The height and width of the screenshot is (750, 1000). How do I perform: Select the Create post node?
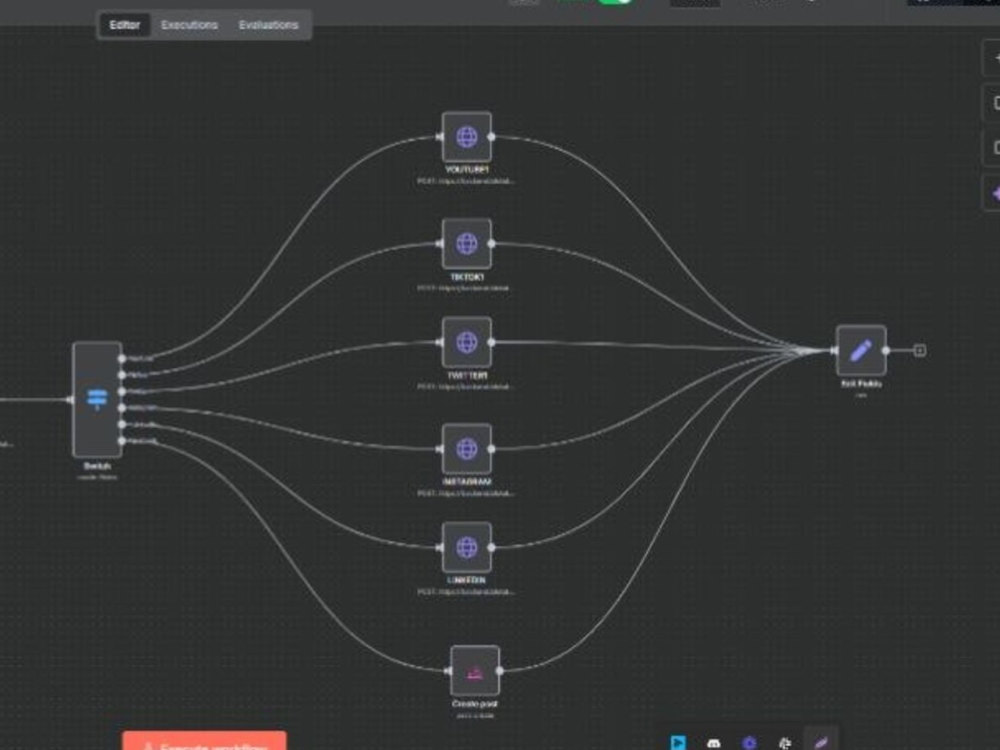pos(475,671)
